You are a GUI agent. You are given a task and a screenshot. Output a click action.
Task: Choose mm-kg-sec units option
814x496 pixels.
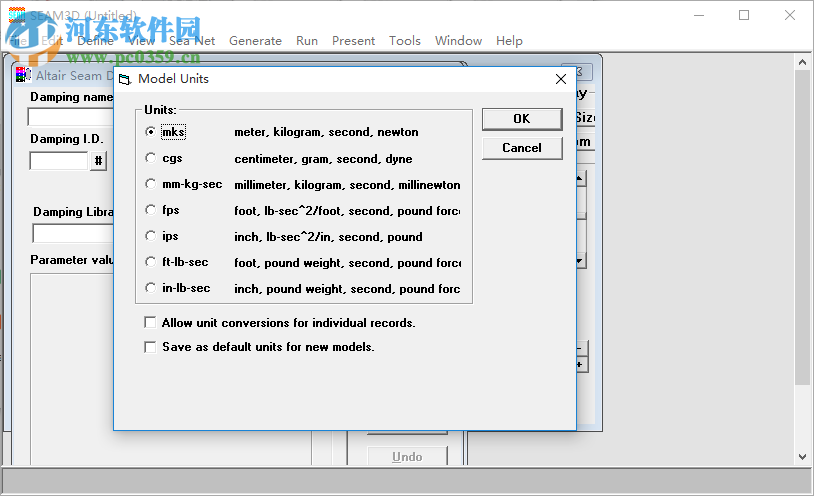tap(151, 184)
